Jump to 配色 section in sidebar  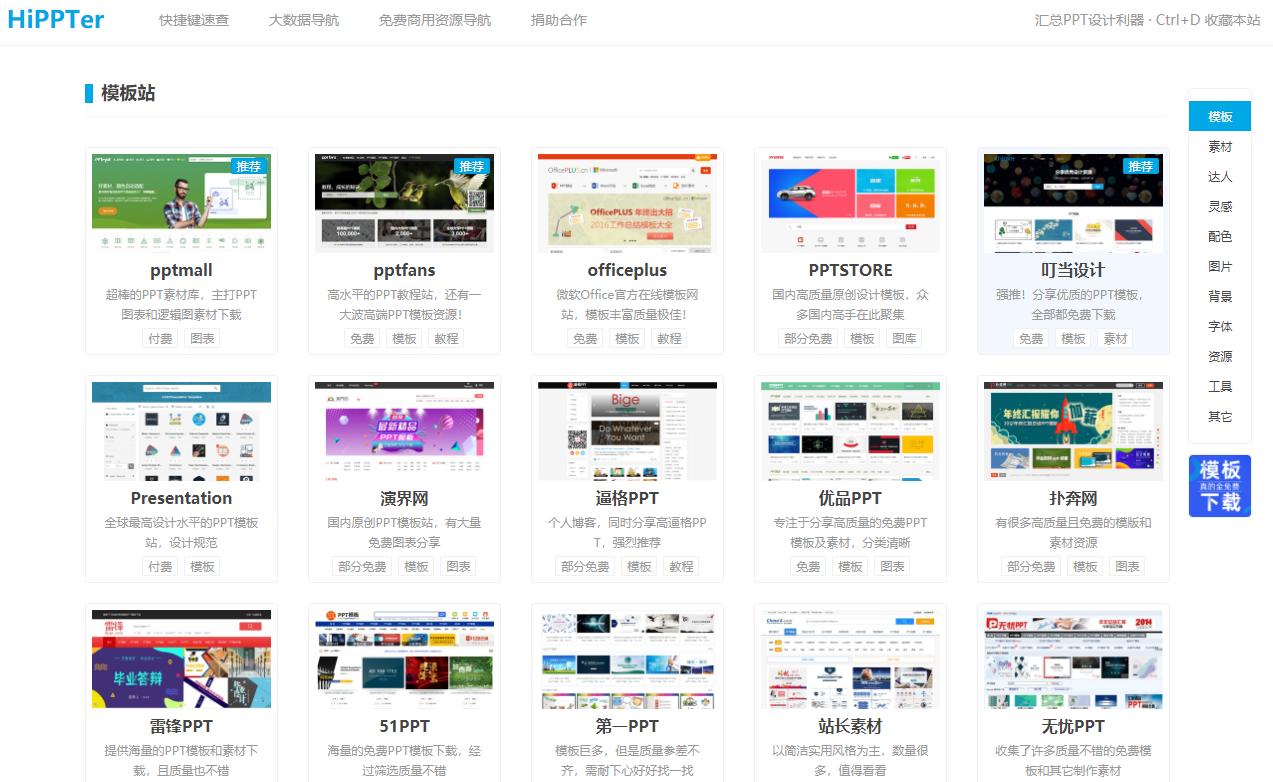[x=1220, y=237]
